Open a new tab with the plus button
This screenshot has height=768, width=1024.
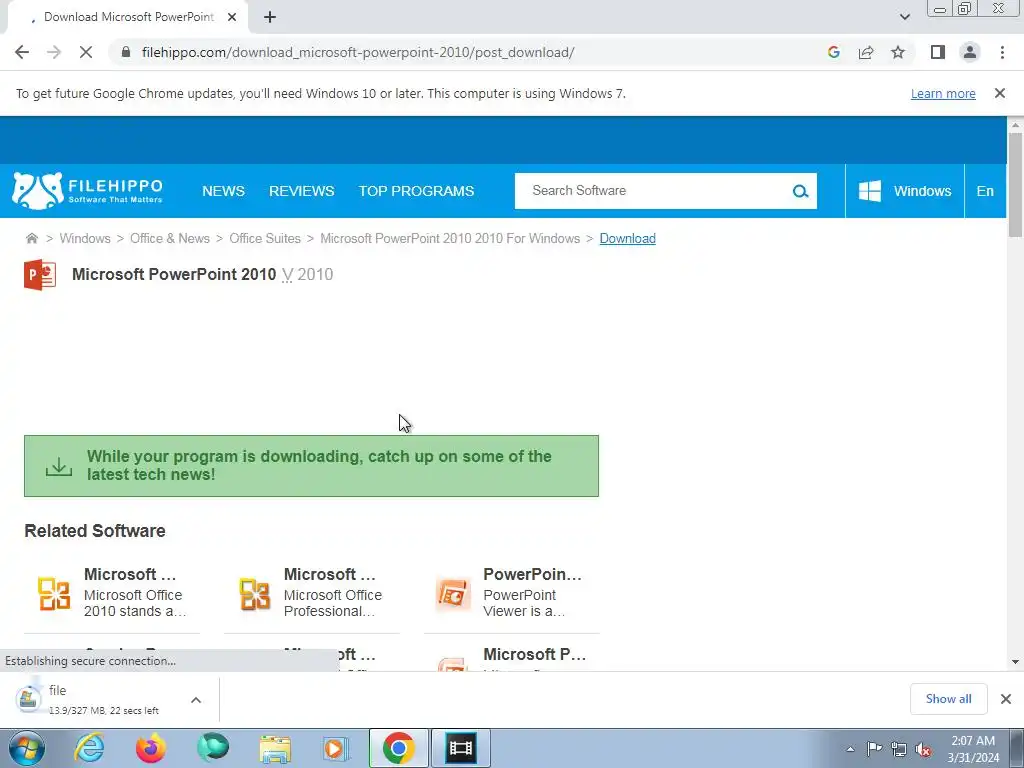pos(270,17)
